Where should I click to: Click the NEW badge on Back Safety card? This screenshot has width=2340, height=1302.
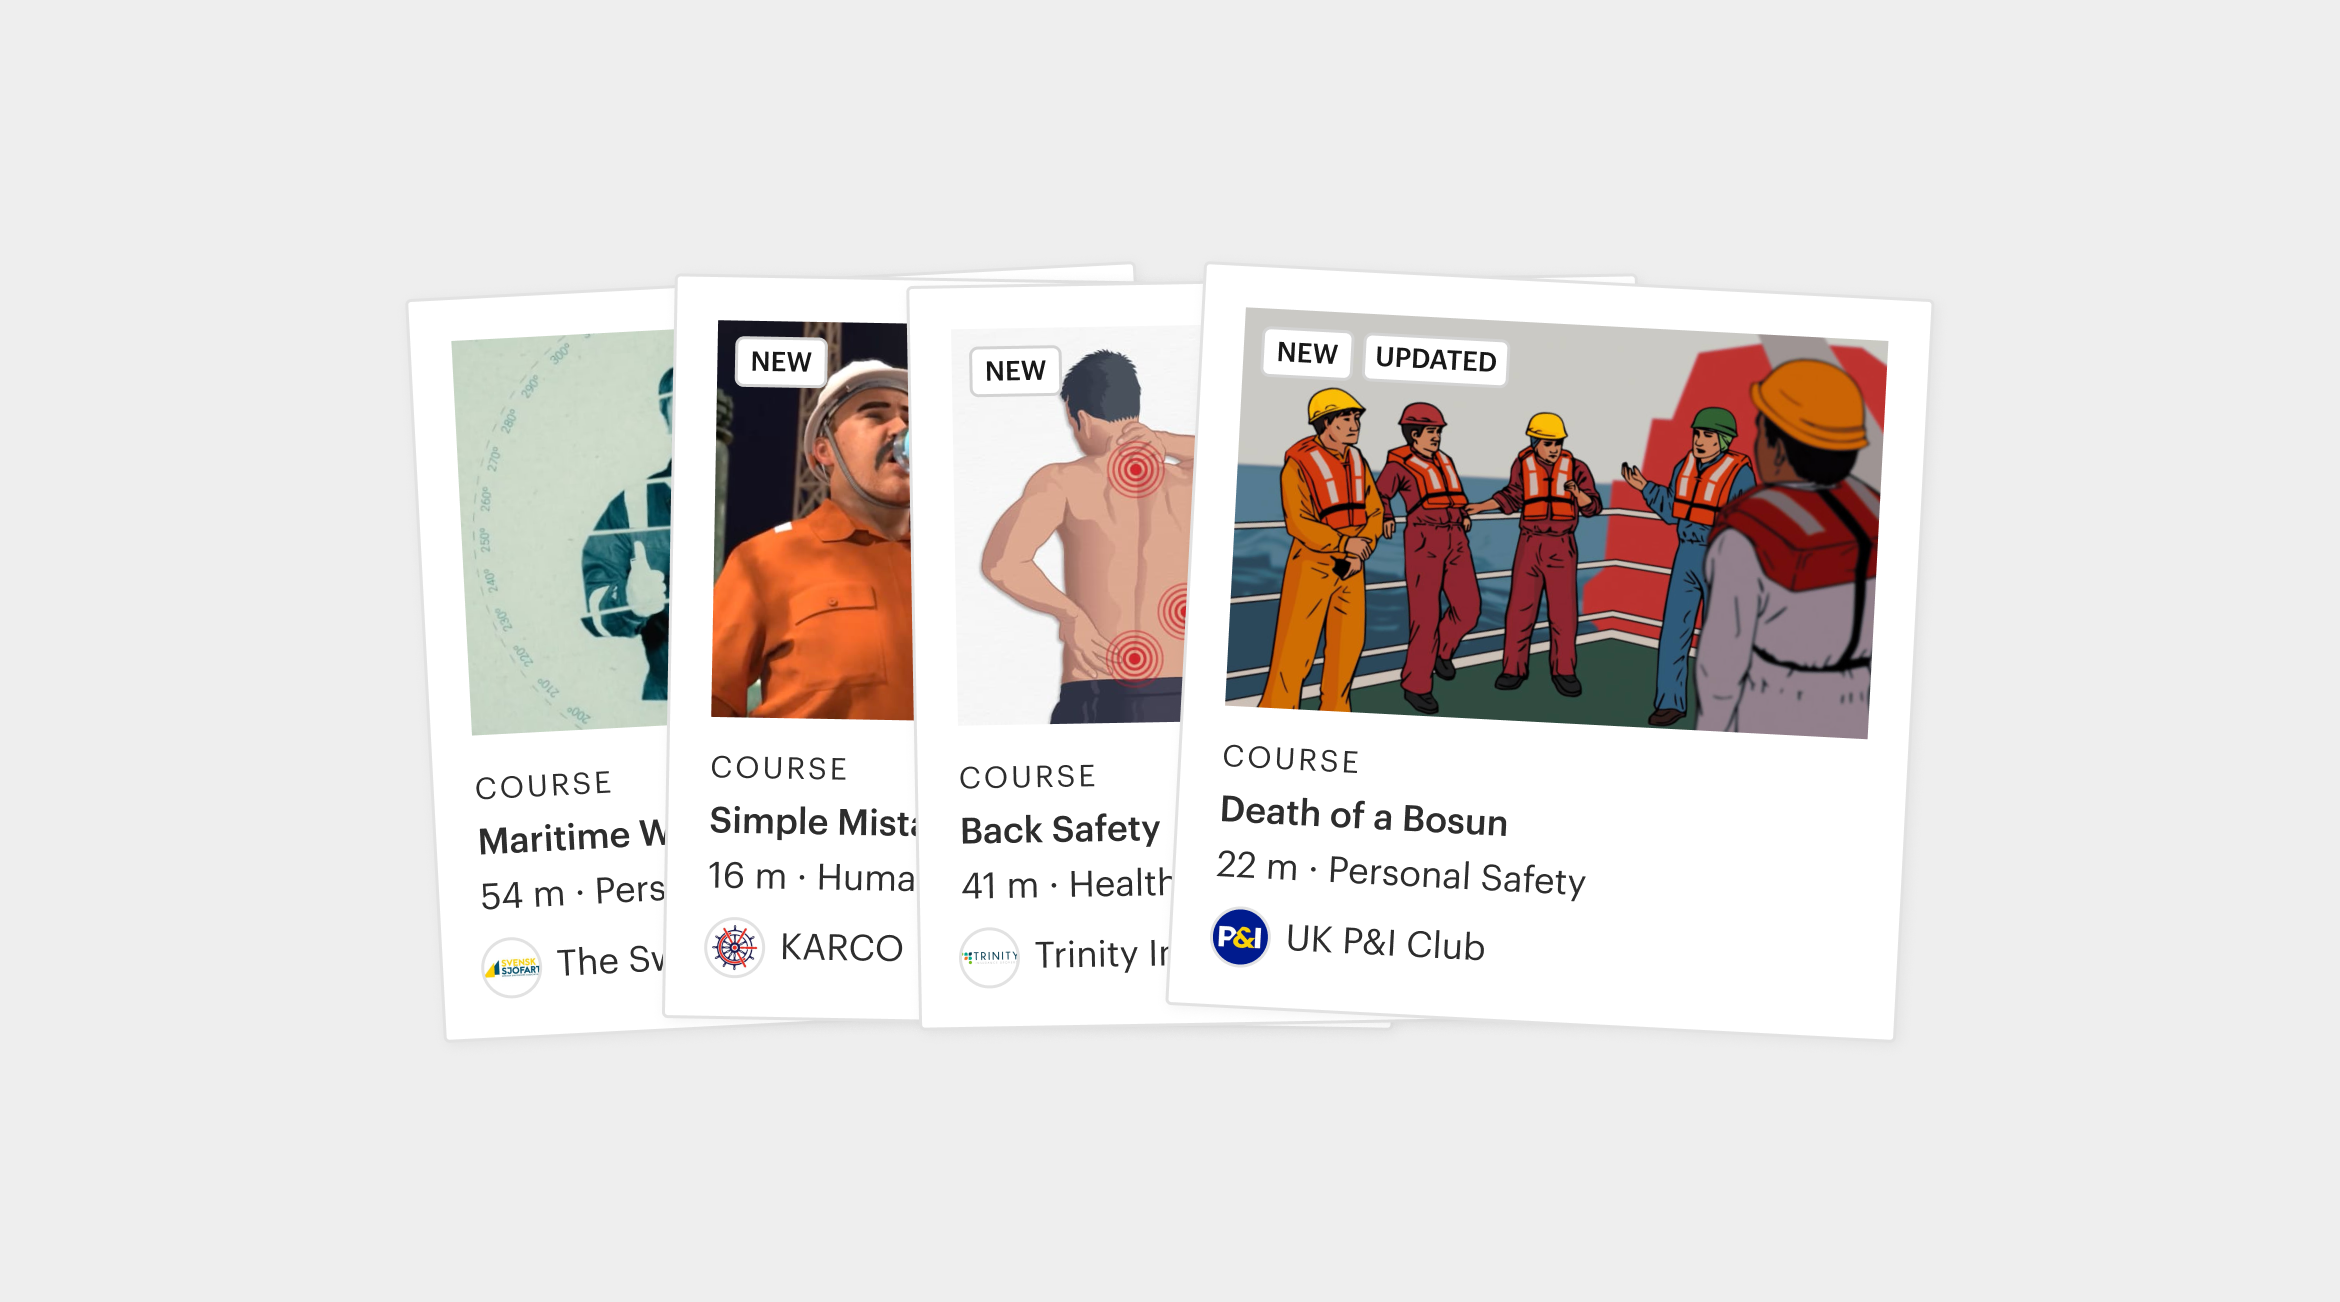(1015, 371)
